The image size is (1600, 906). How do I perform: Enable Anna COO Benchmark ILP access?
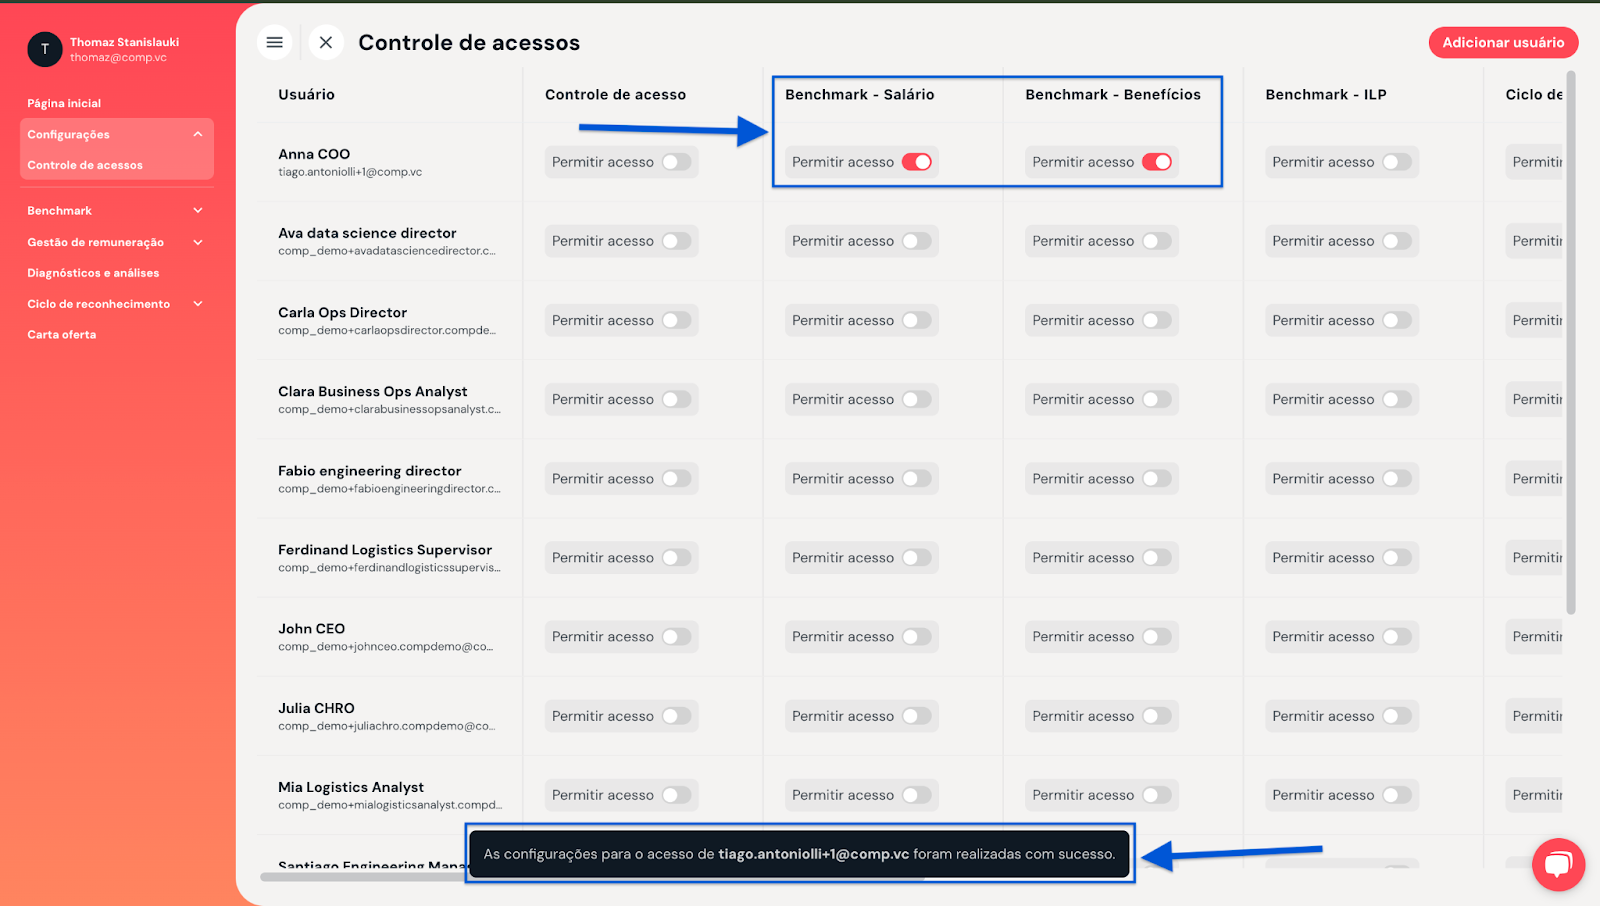tap(1397, 162)
